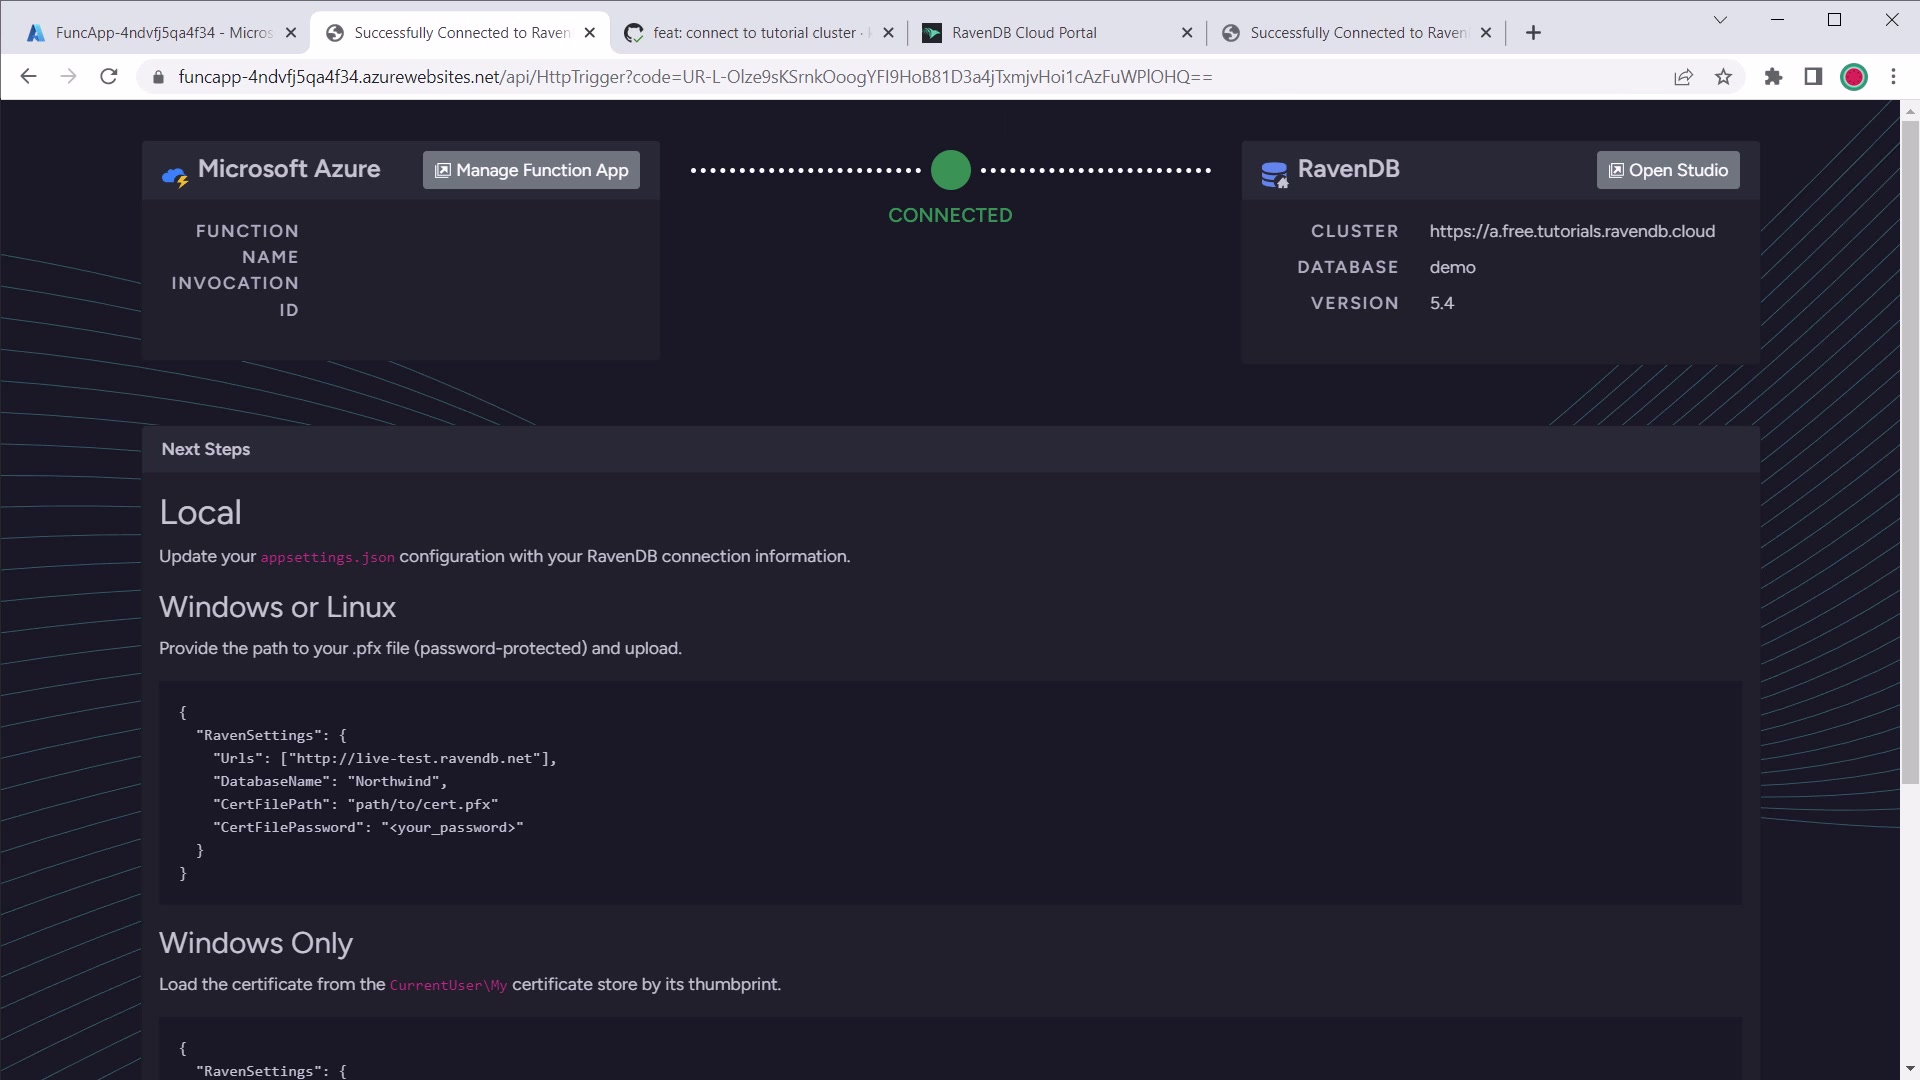Viewport: 1920px width, 1080px height.
Task: Click the scrollbar down arrow
Action: coord(1910,1069)
